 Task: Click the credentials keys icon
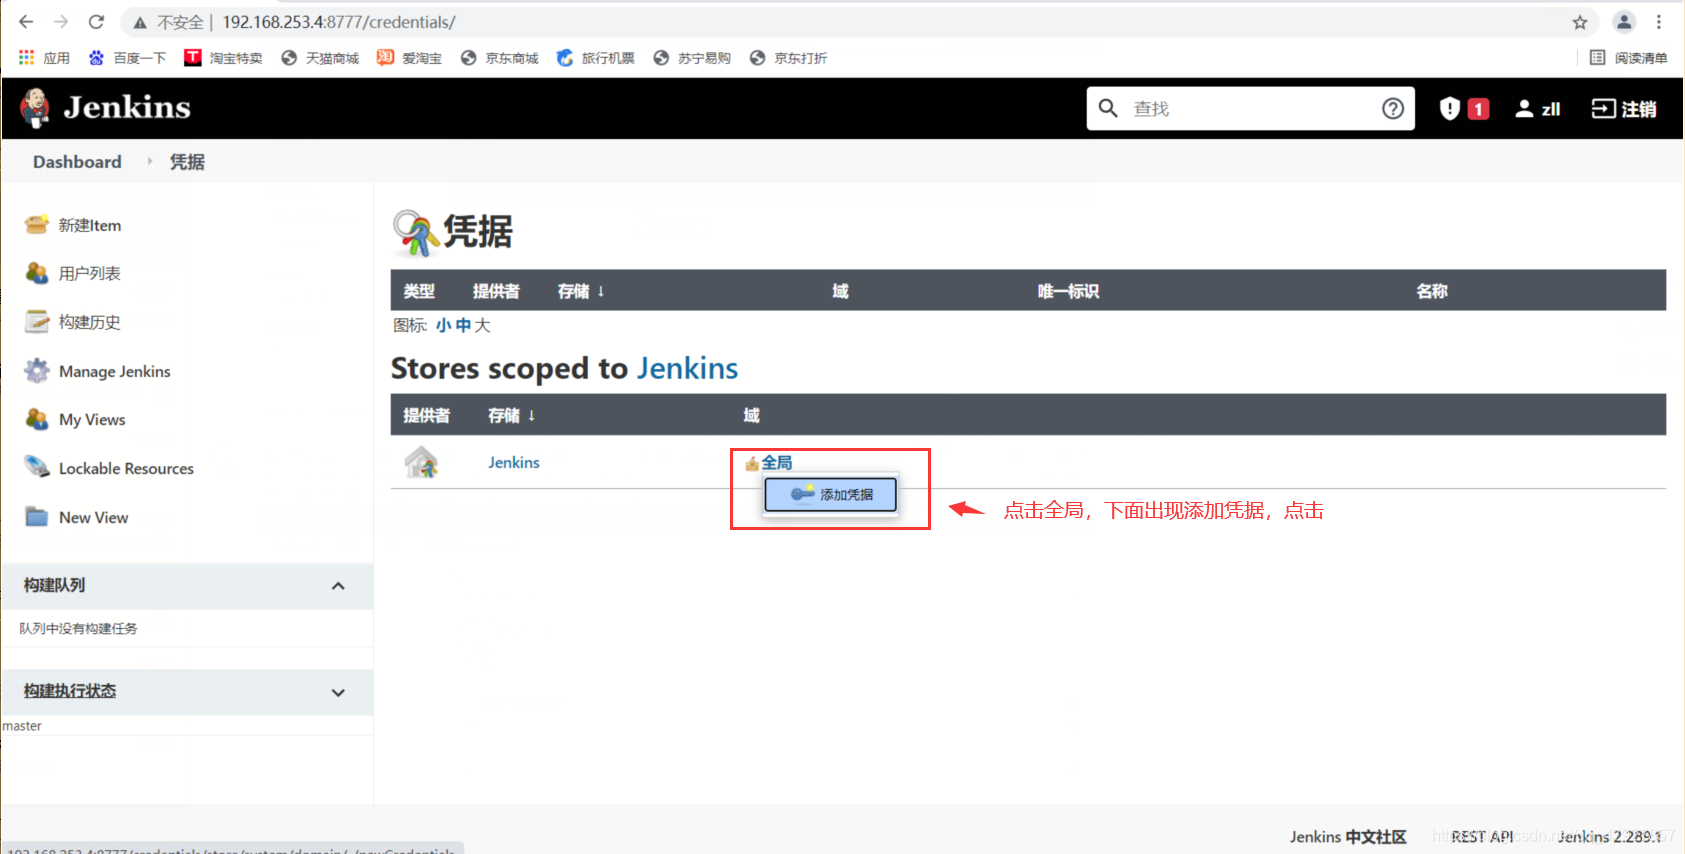point(414,233)
